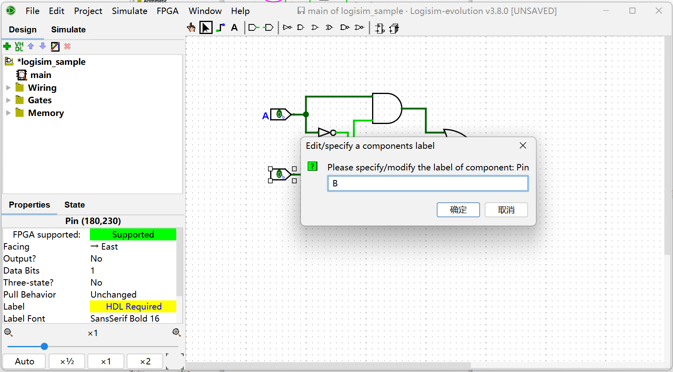Click the zoom slider handle

click(44, 346)
